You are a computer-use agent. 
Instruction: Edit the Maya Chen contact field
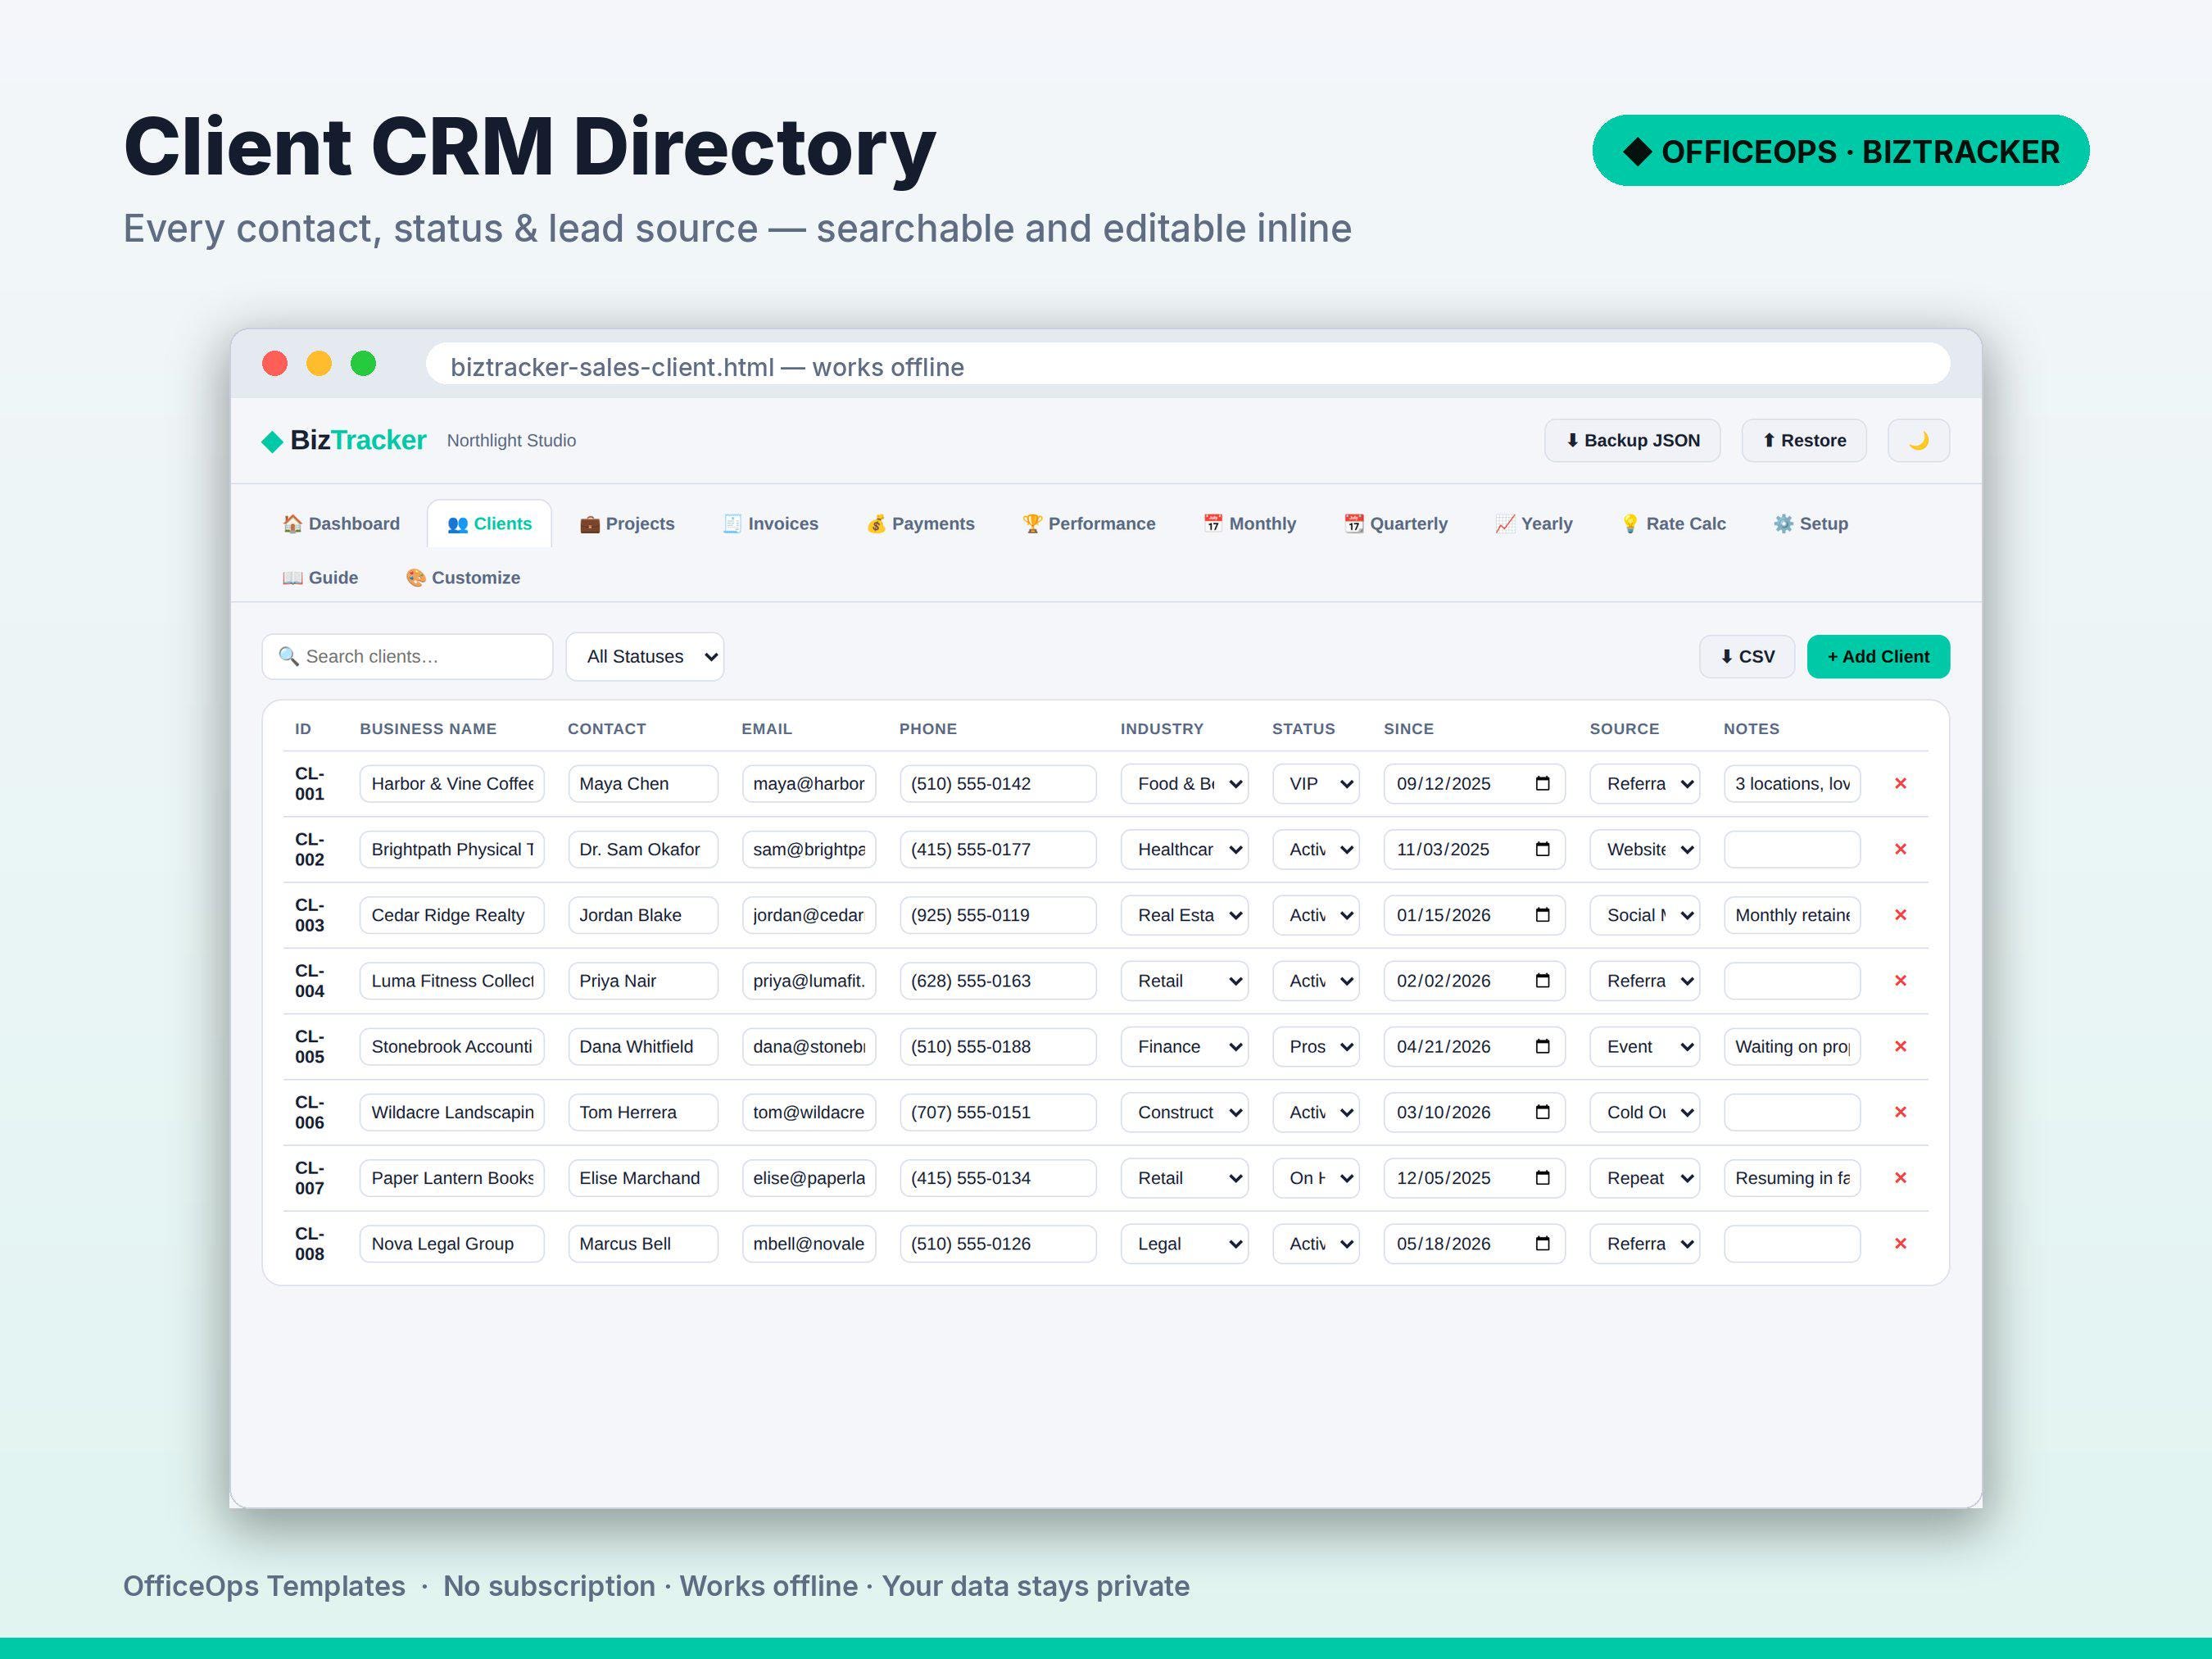coord(643,783)
